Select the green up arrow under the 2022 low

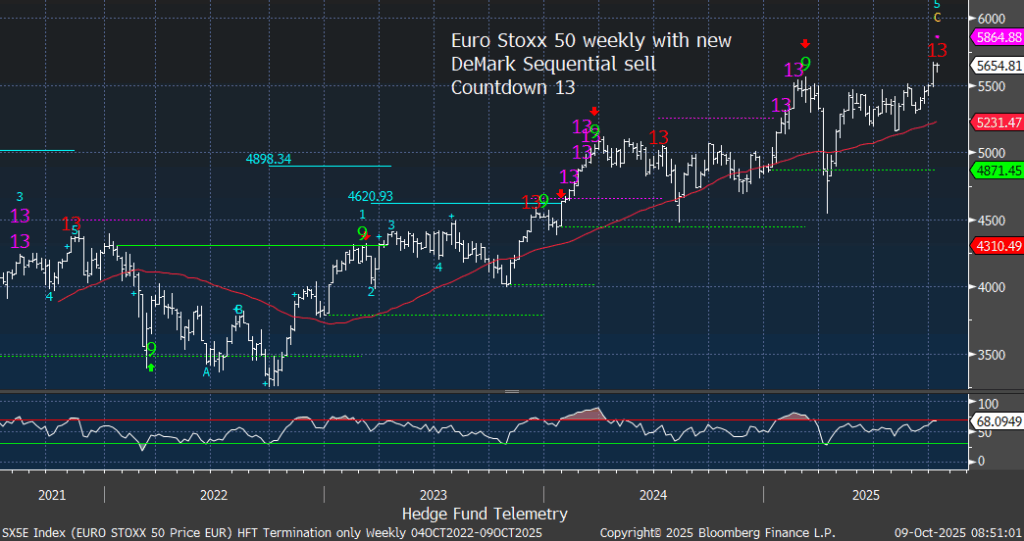pos(151,367)
